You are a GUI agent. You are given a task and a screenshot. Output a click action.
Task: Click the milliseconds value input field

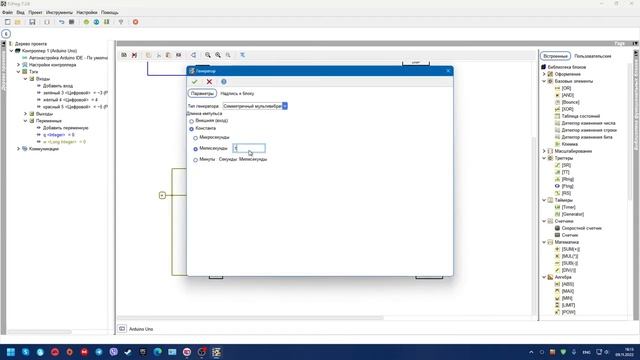pos(249,148)
